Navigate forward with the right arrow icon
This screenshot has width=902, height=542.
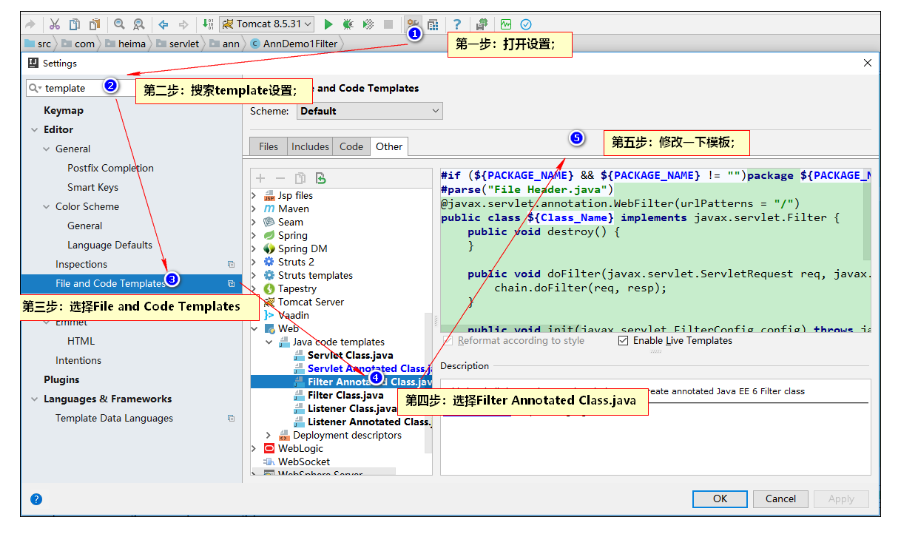(183, 24)
